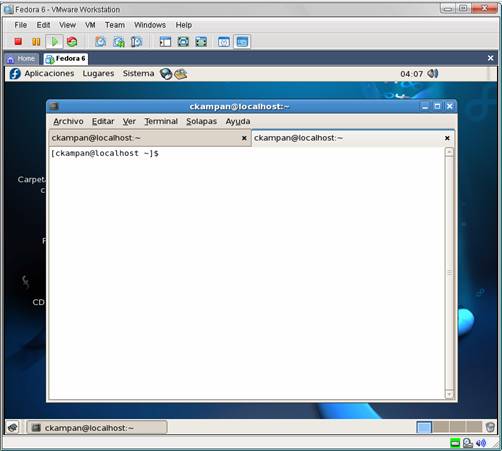The height and width of the screenshot is (451, 502).
Task: Click the red Power Off toolbar button
Action: 18,42
